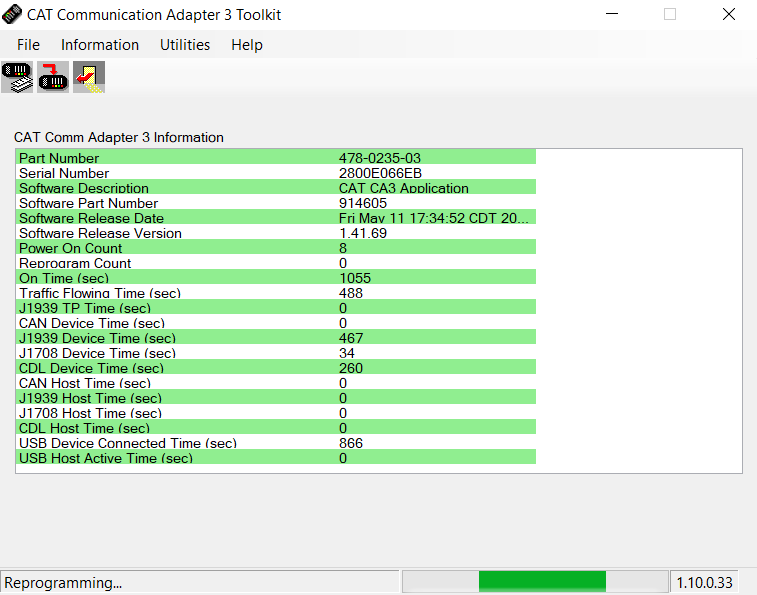Select the USB Device Connected Time row
Screen dimensions: 757x595
tap(276, 442)
